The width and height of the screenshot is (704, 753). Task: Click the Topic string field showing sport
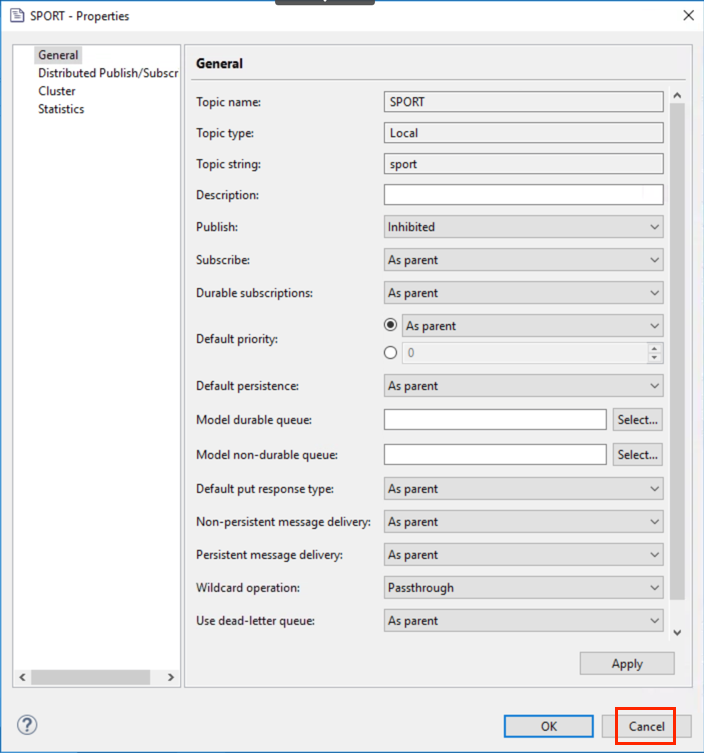523,164
